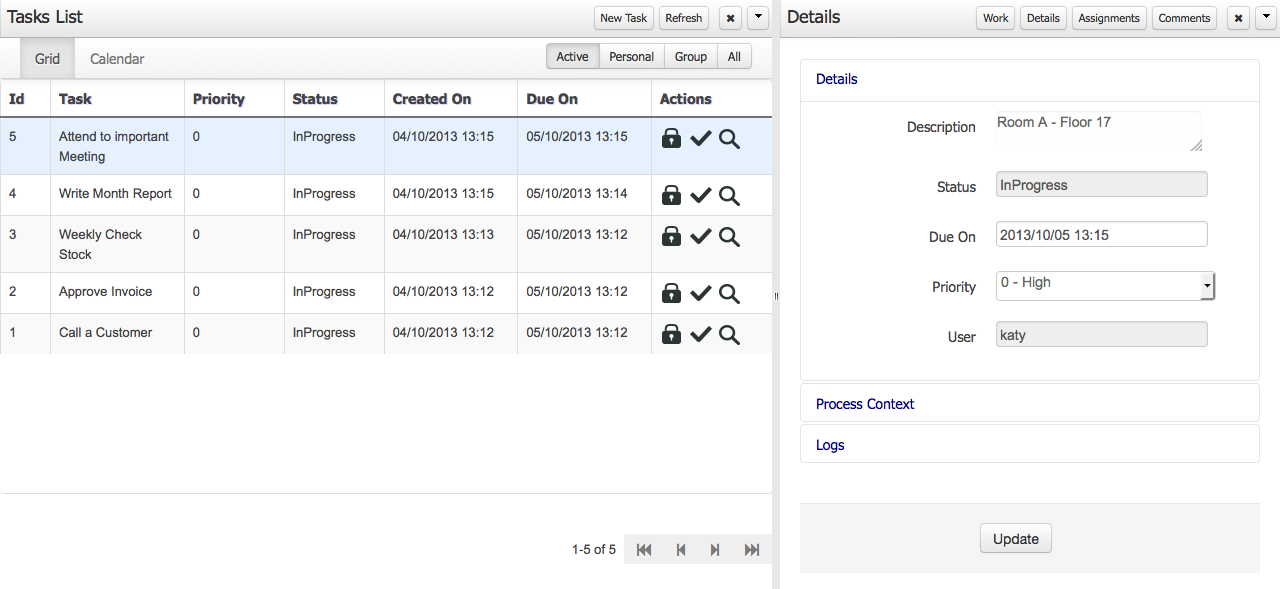1280x589 pixels.
Task: Switch to the Calendar tab
Action: pos(117,59)
